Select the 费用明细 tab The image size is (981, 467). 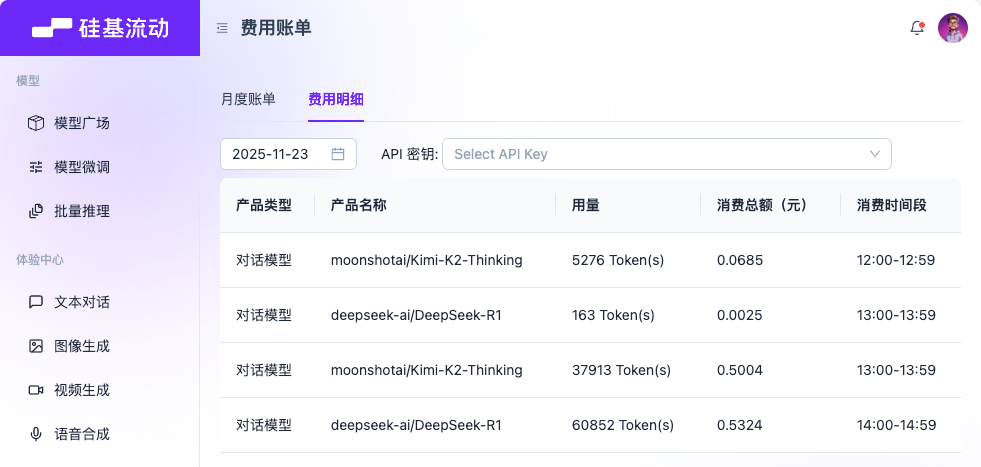click(x=335, y=99)
